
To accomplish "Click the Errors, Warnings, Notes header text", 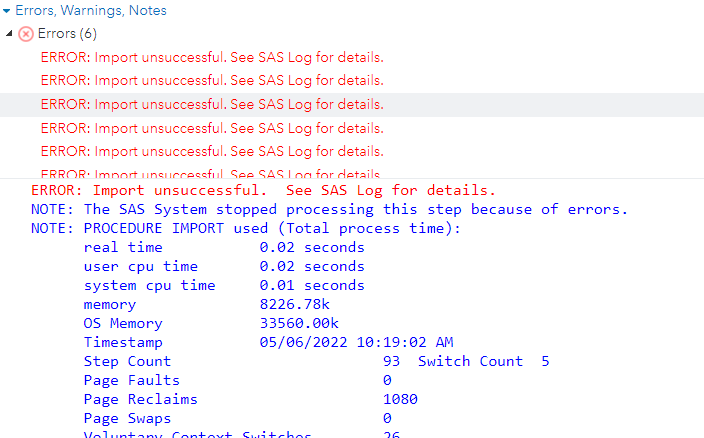I will pyautogui.click(x=91, y=10).
